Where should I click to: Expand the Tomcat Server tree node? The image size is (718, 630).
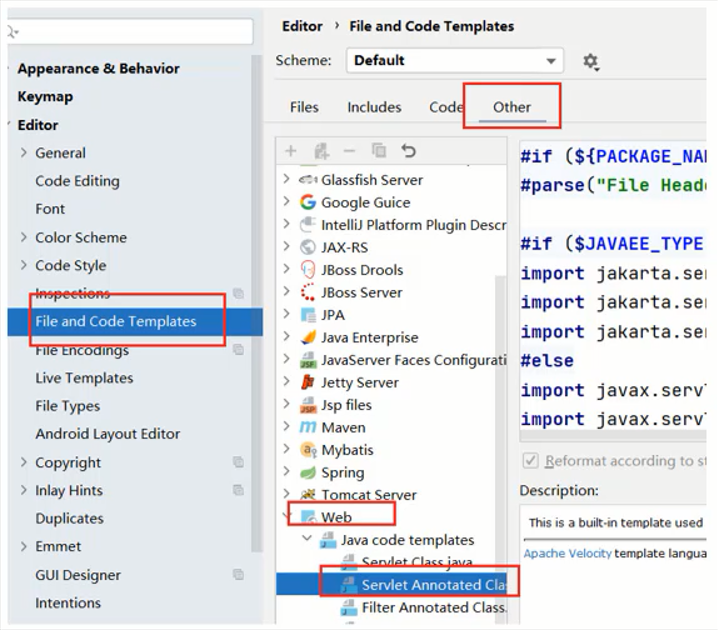pos(287,495)
